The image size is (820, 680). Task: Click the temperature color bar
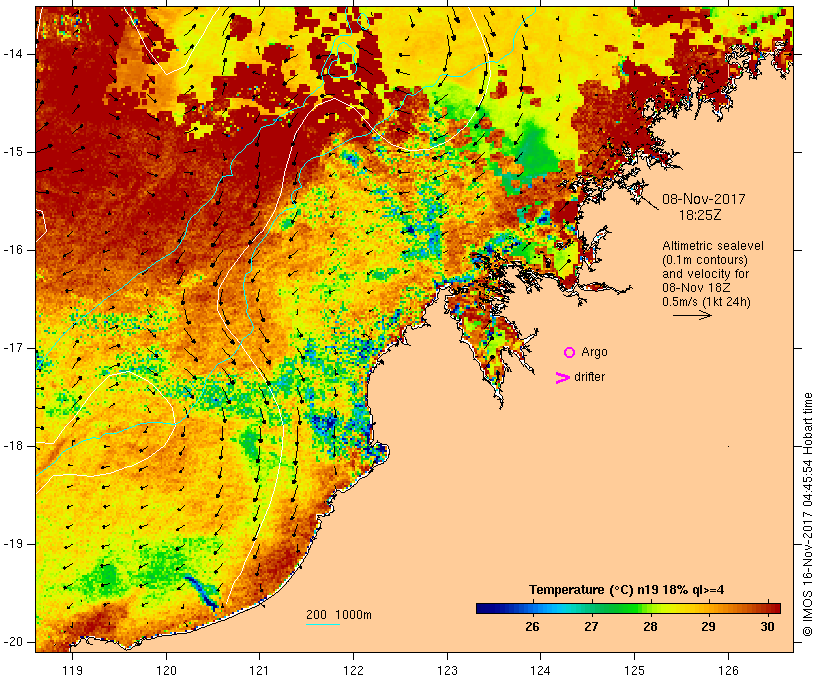pos(628,608)
